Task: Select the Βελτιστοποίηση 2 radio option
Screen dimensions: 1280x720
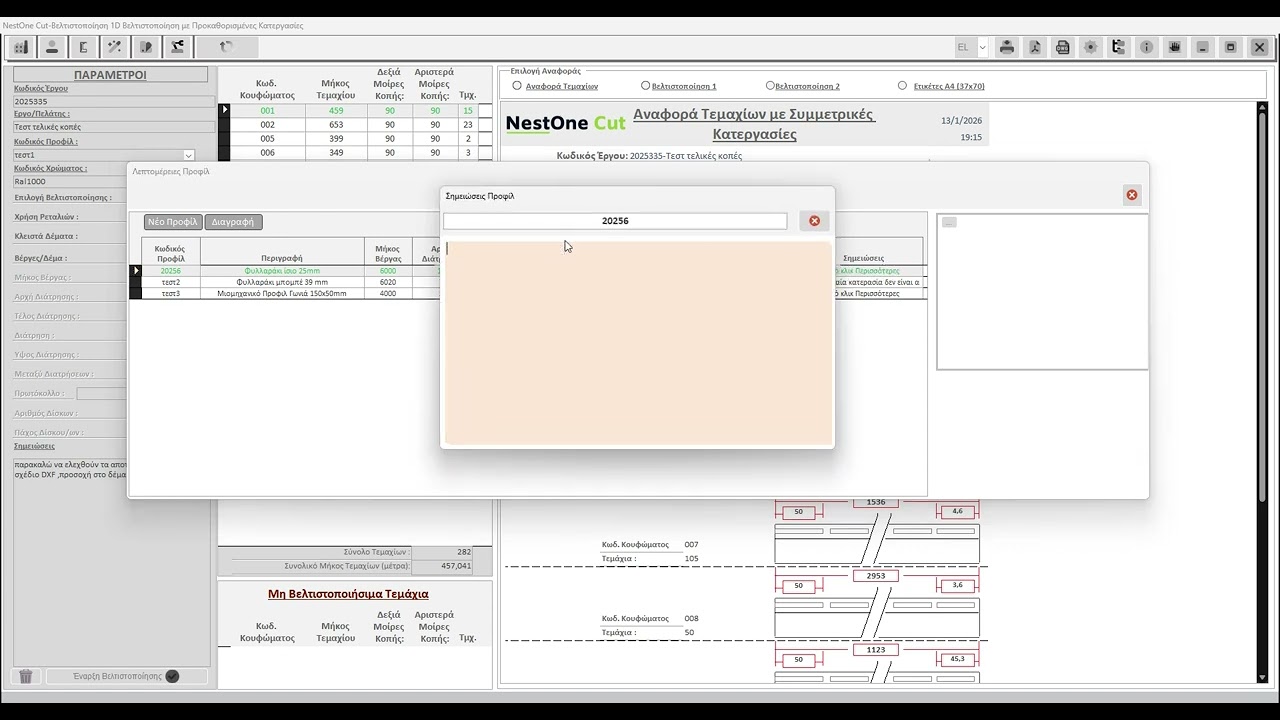Action: (x=770, y=86)
